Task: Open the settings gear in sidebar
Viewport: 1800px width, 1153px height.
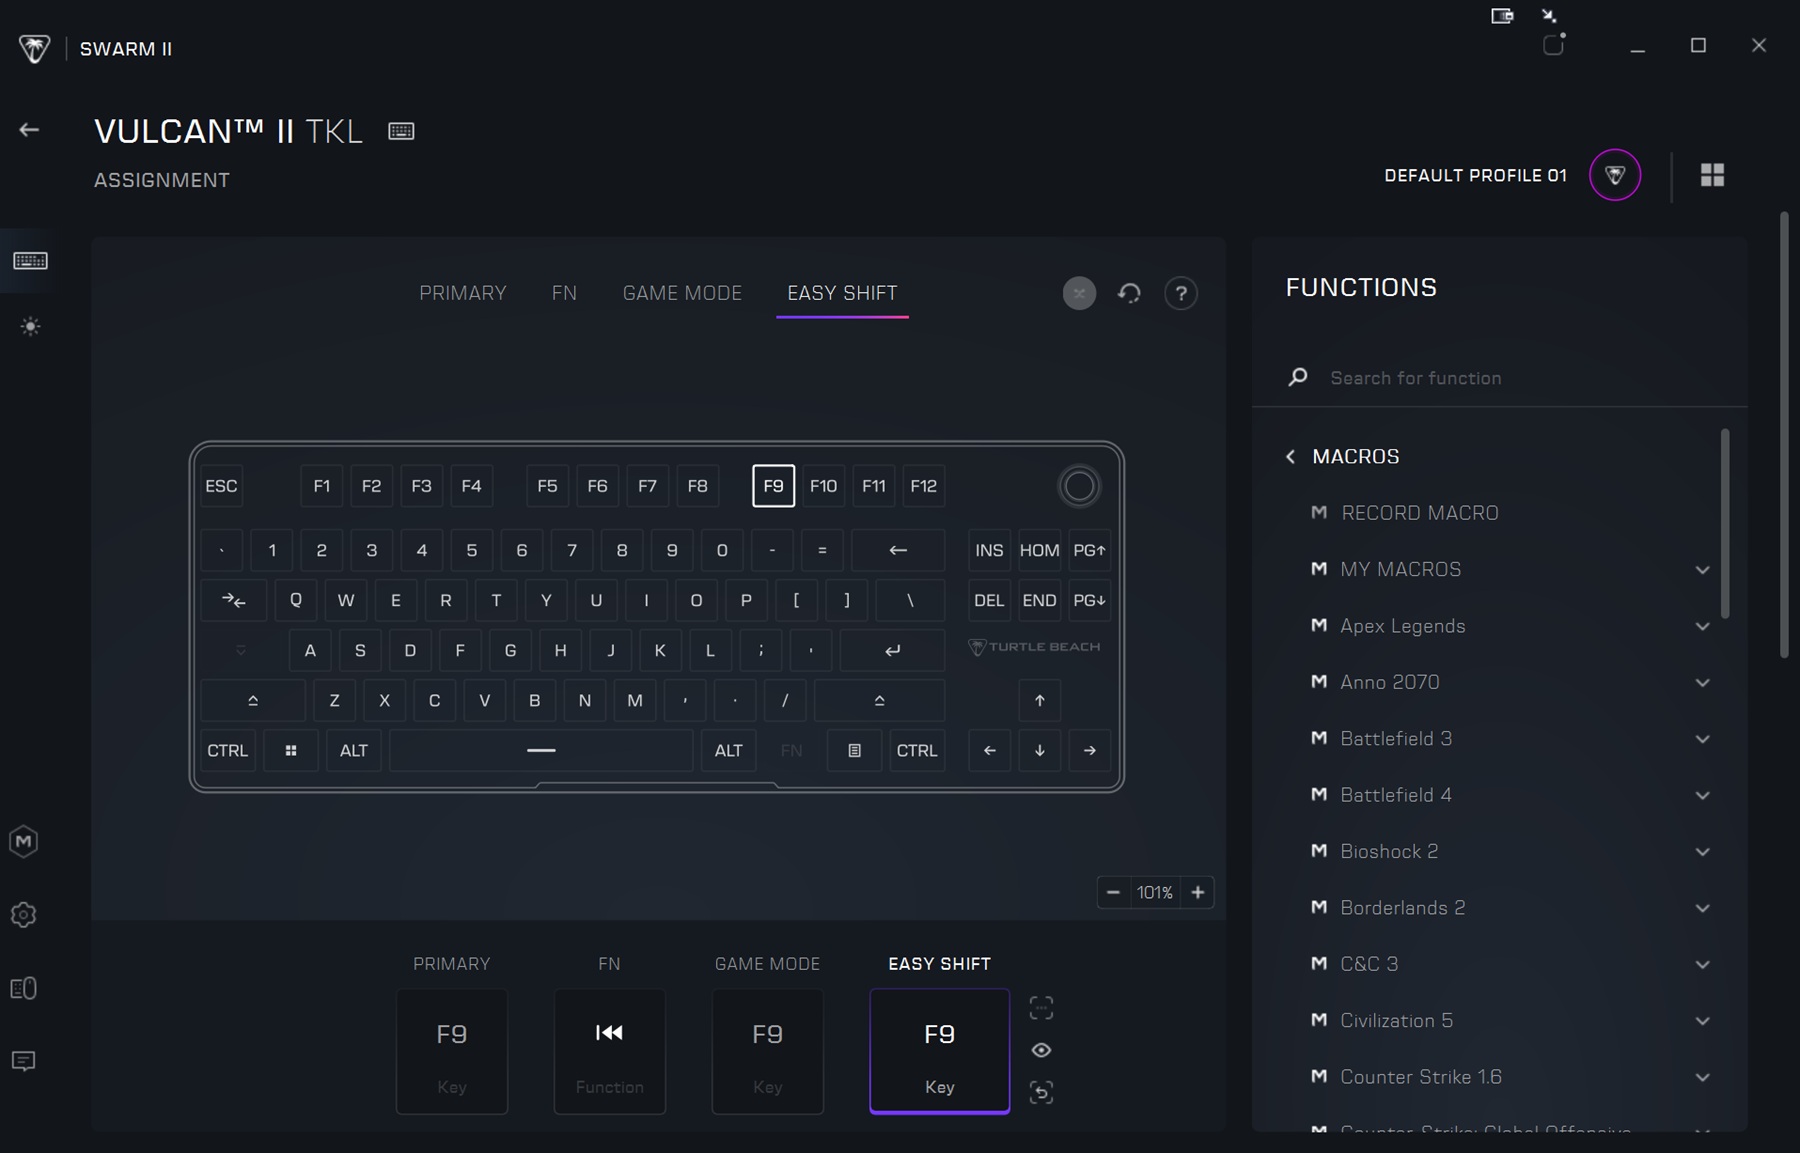Action: coord(24,915)
